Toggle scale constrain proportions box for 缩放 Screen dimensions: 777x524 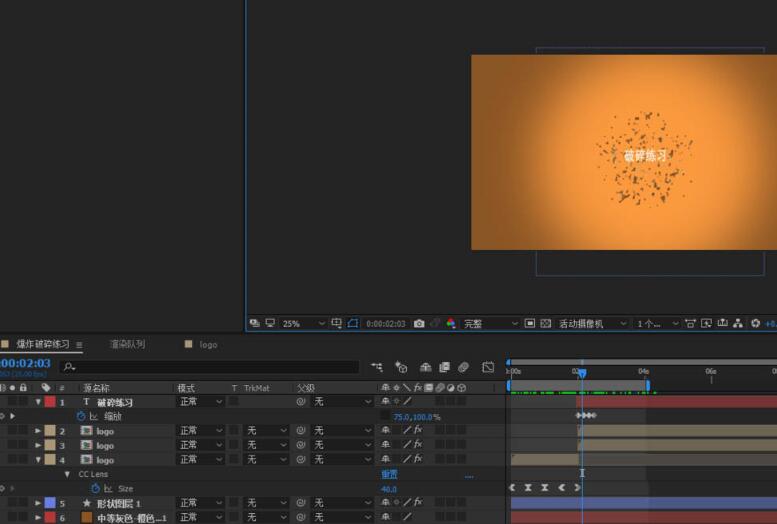coord(385,416)
